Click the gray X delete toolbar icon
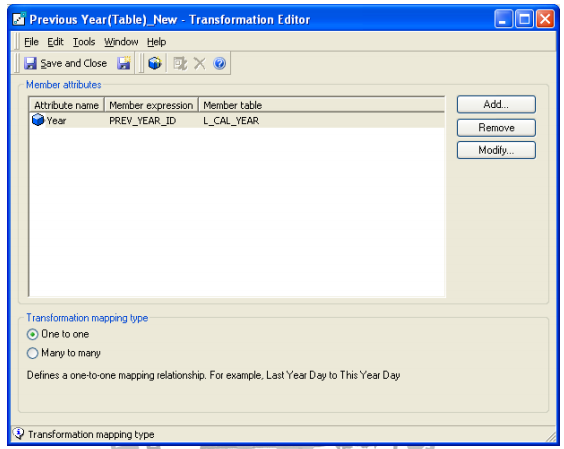 [x=199, y=64]
